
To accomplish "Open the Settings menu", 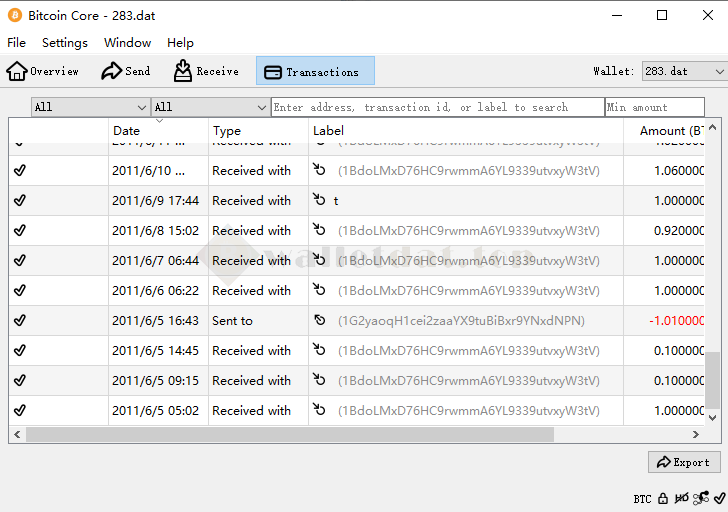I will point(65,43).
